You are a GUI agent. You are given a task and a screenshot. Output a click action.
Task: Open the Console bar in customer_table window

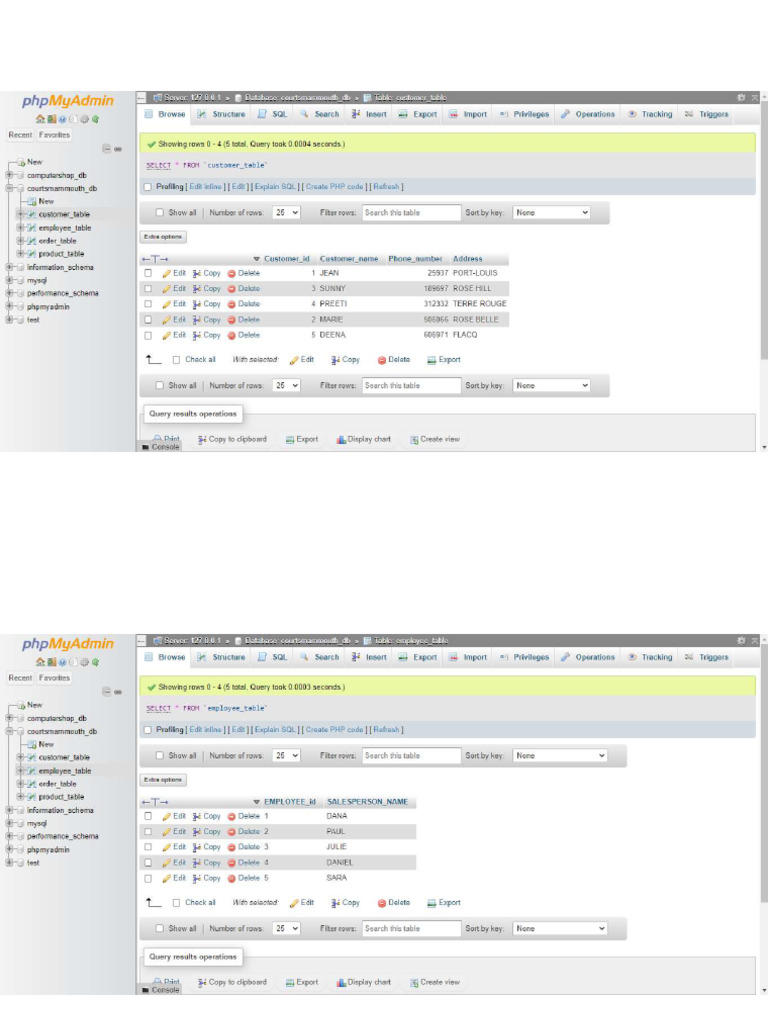[161, 447]
